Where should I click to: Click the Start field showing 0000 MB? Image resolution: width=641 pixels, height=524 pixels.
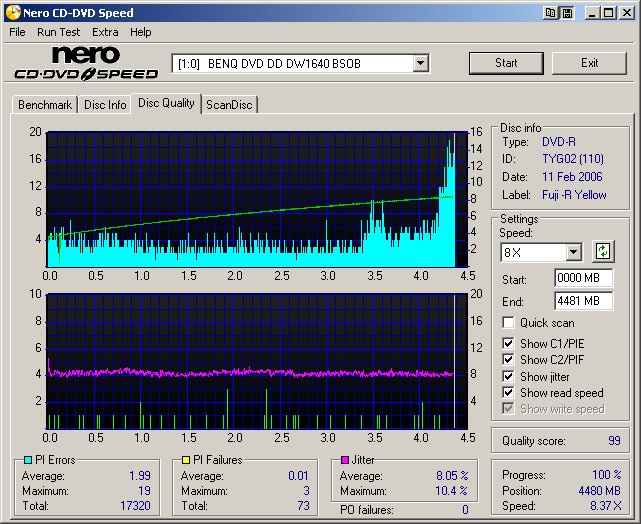[583, 278]
